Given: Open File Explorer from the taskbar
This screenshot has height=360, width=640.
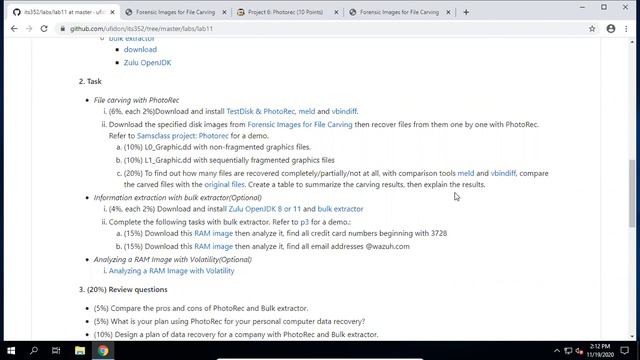Looking at the screenshot, I should click(x=80, y=351).
